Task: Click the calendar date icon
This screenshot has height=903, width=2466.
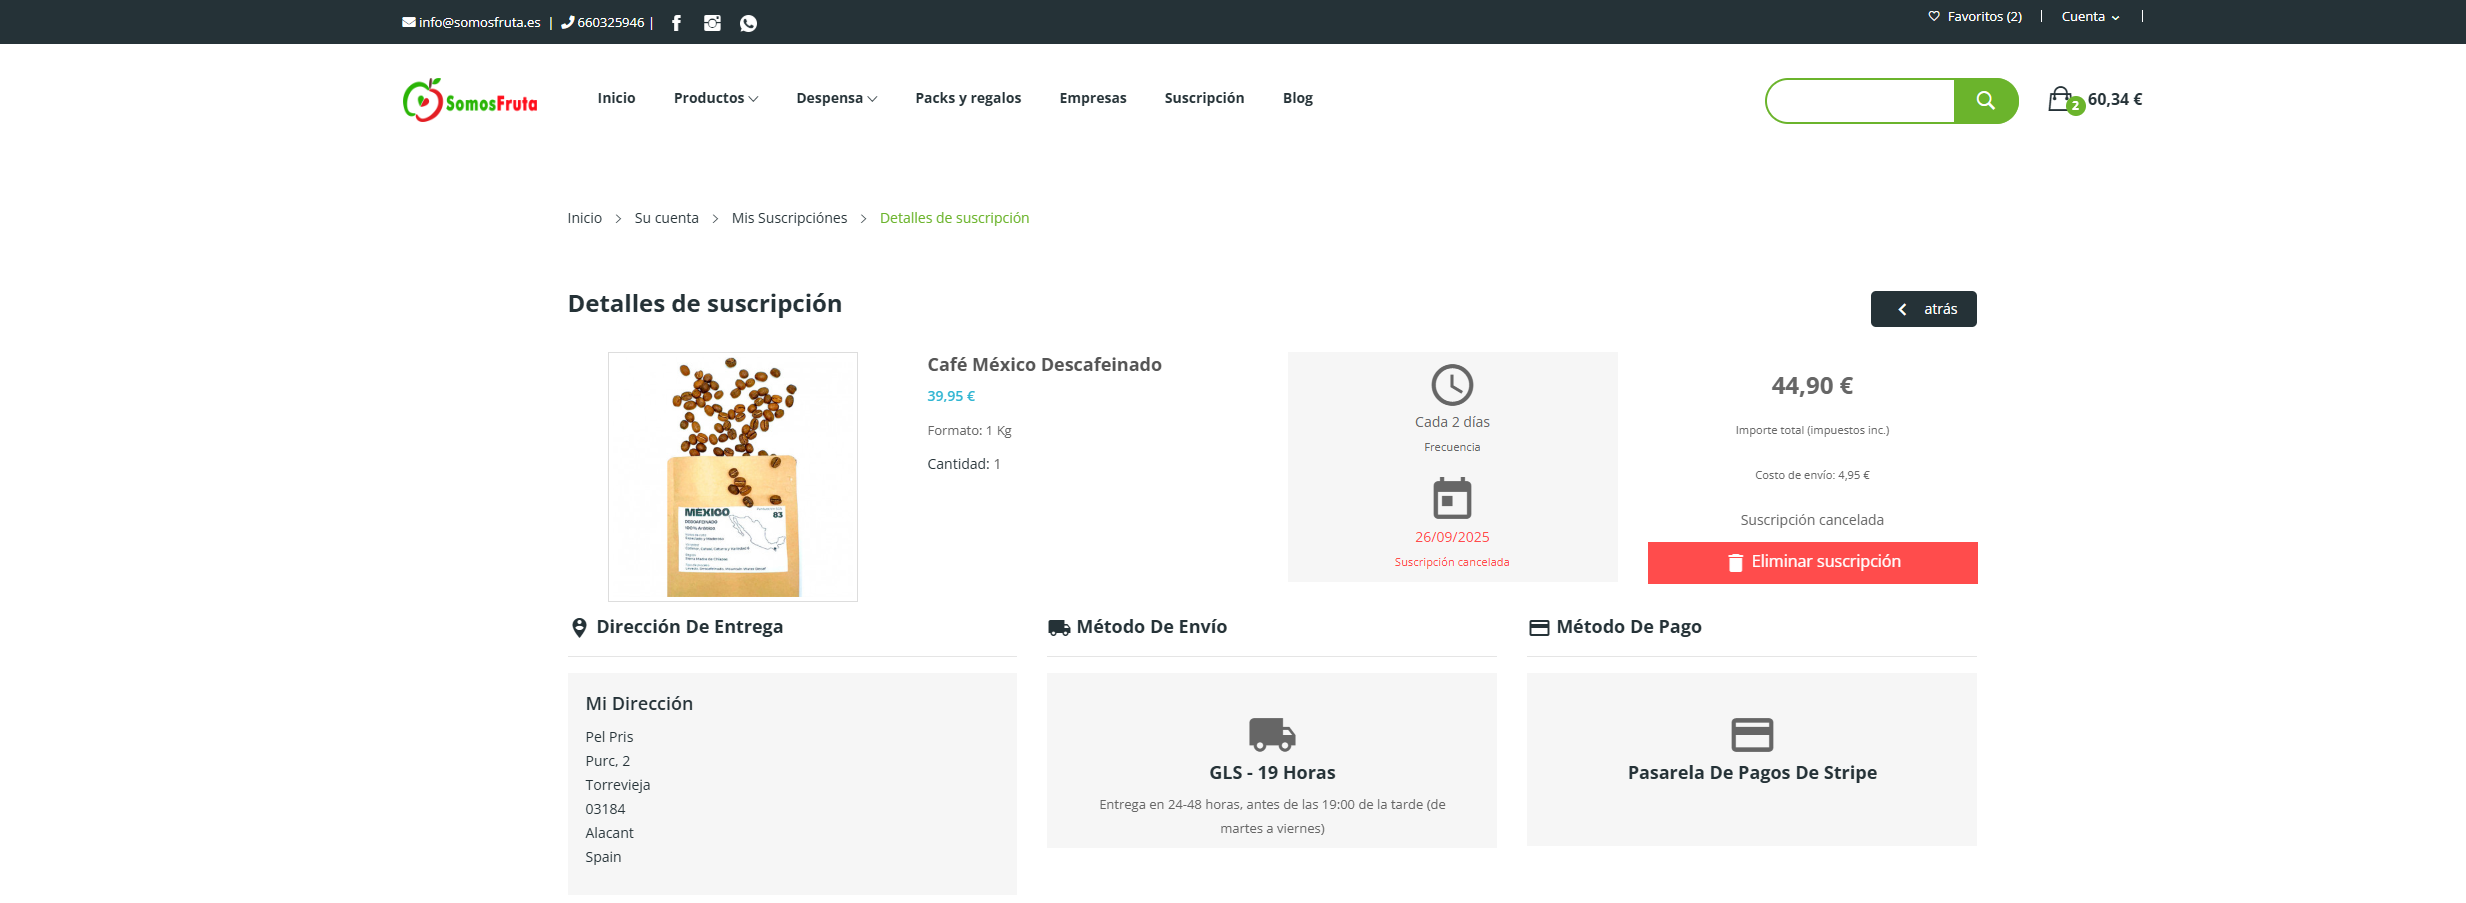Action: coord(1452,498)
